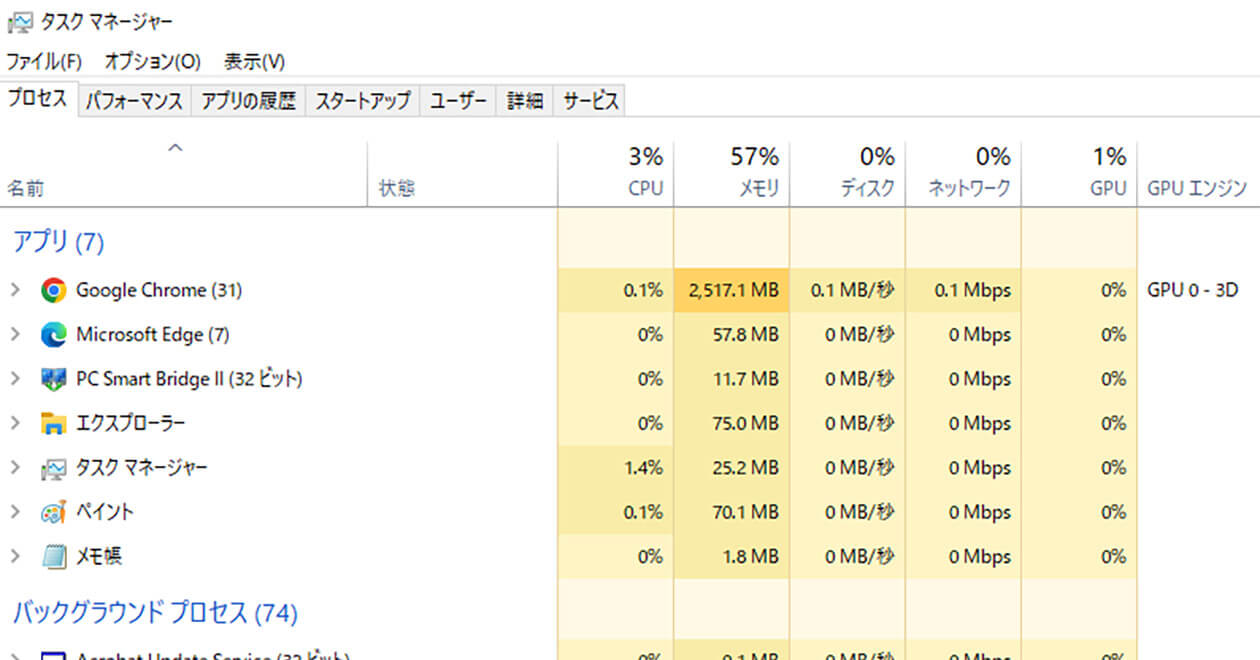1260x660 pixels.
Task: Switch to the スタートアップ tab
Action: coord(363,101)
